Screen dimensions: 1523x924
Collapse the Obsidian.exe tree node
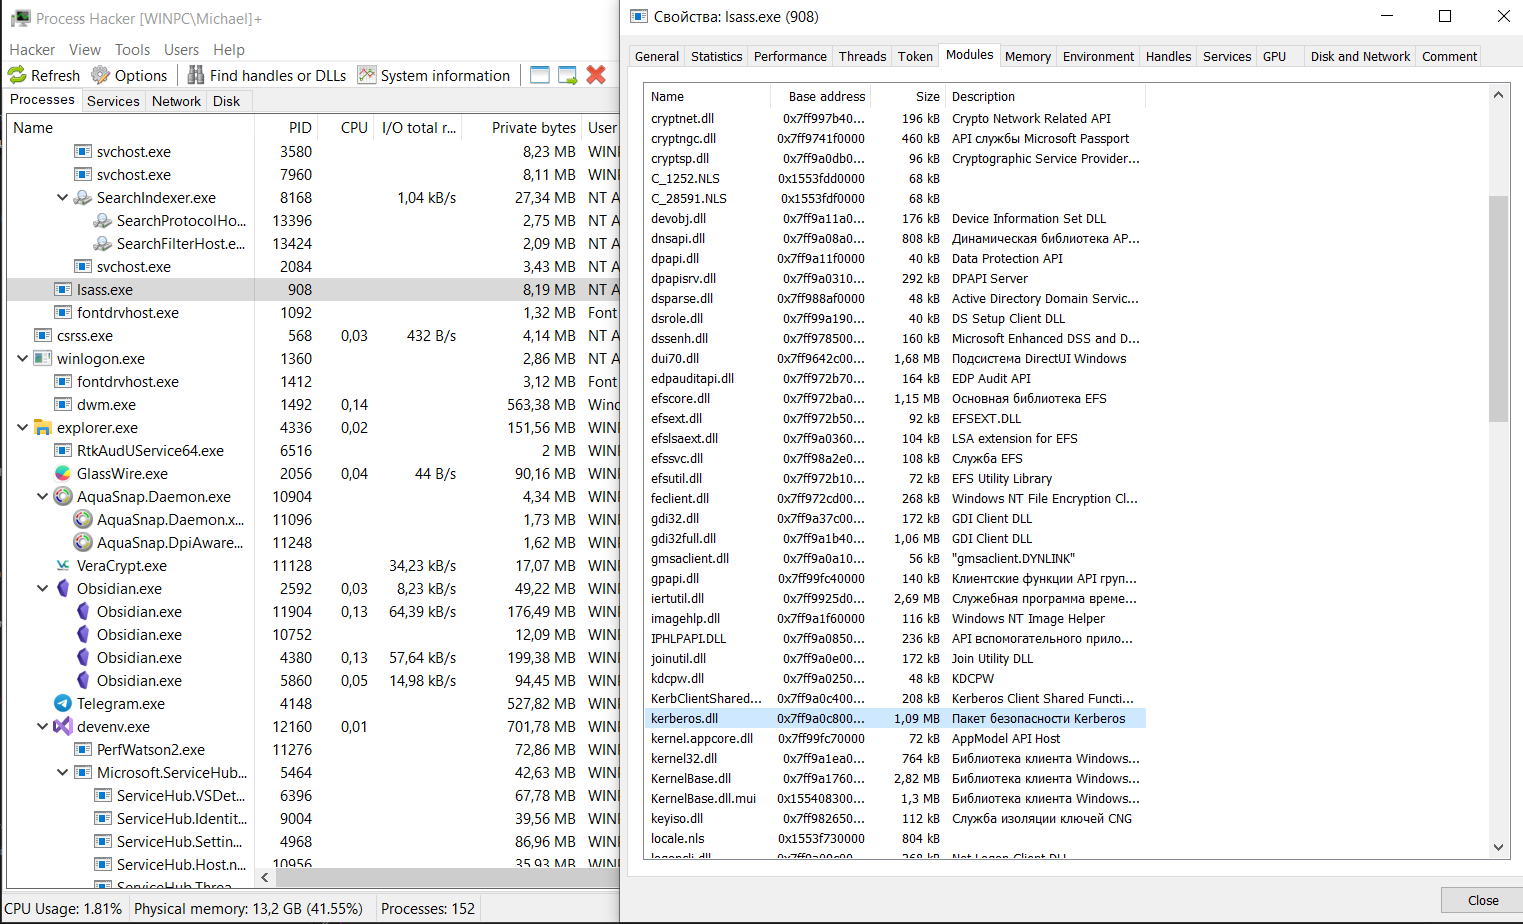42,588
